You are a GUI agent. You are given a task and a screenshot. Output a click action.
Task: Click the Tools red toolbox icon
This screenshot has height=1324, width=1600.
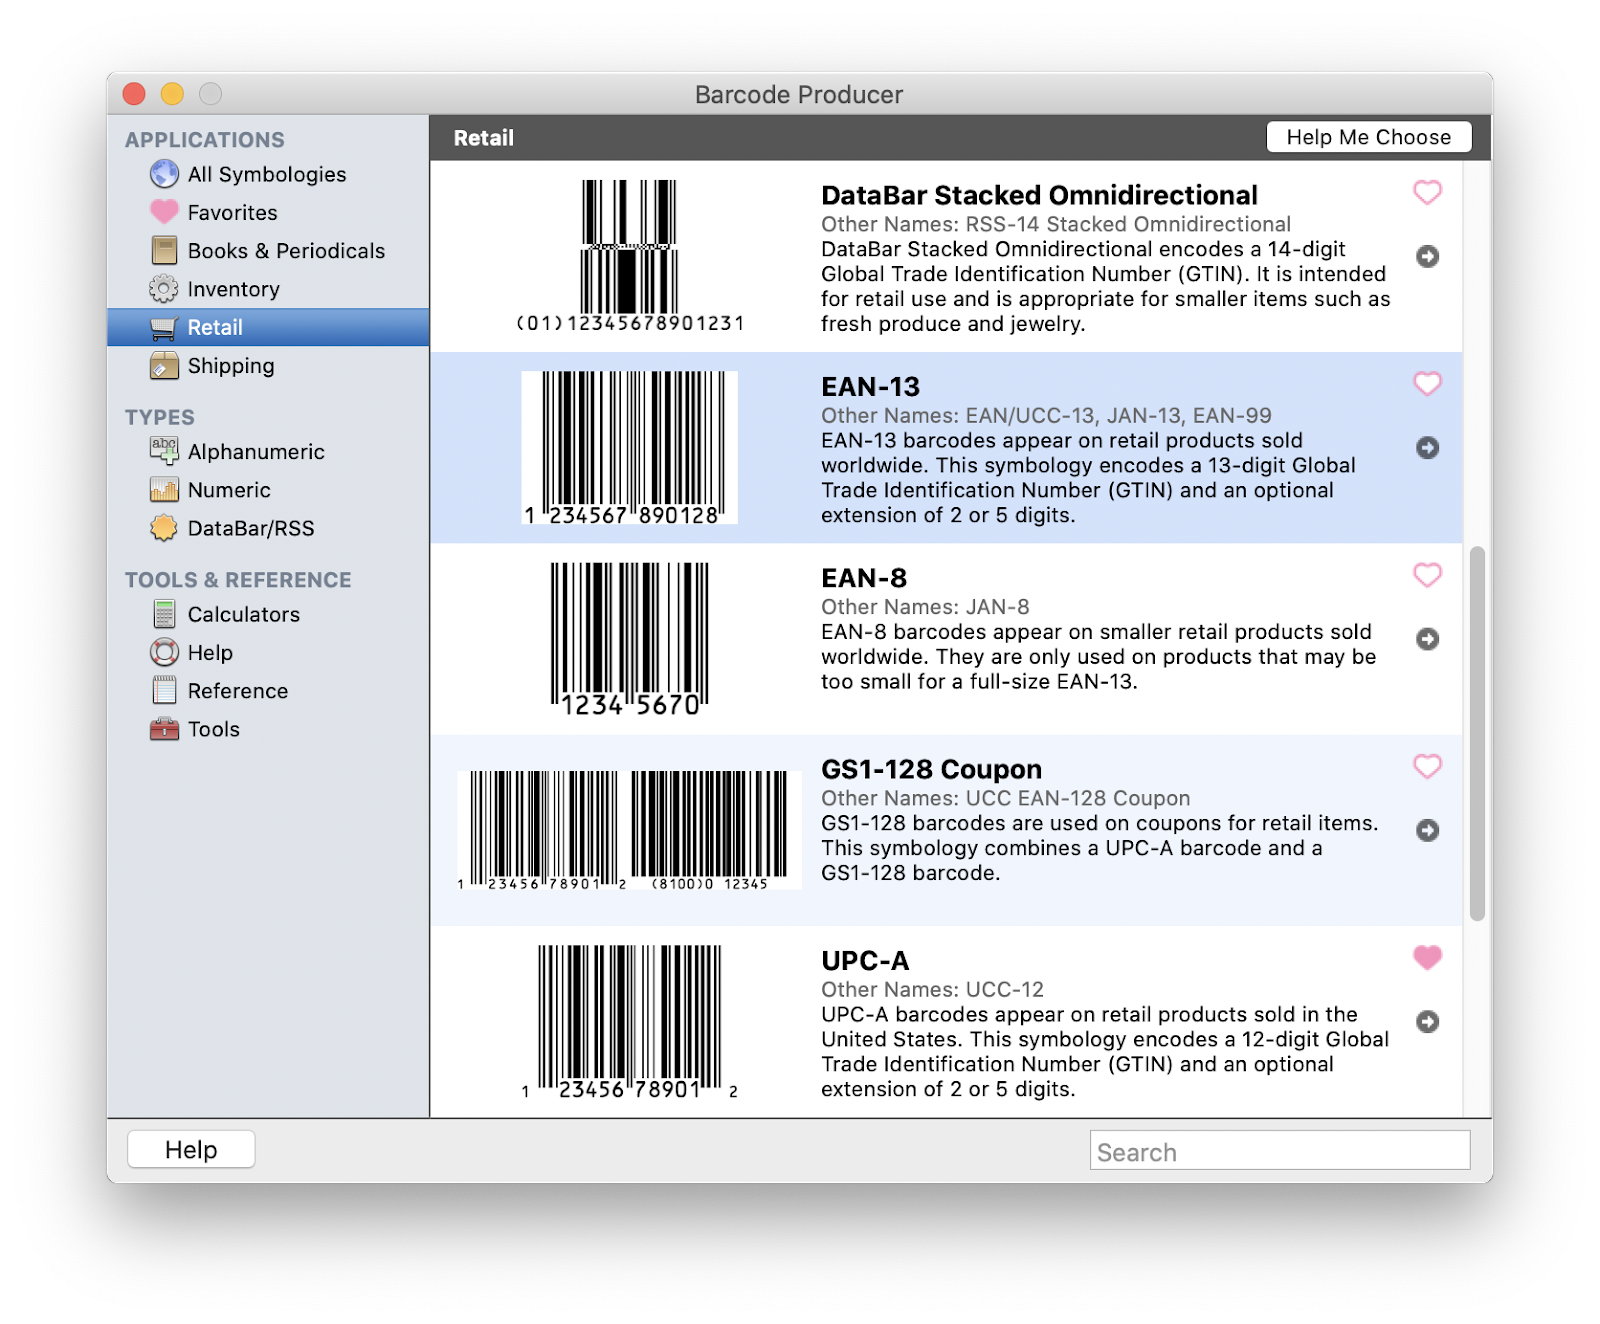(x=164, y=729)
